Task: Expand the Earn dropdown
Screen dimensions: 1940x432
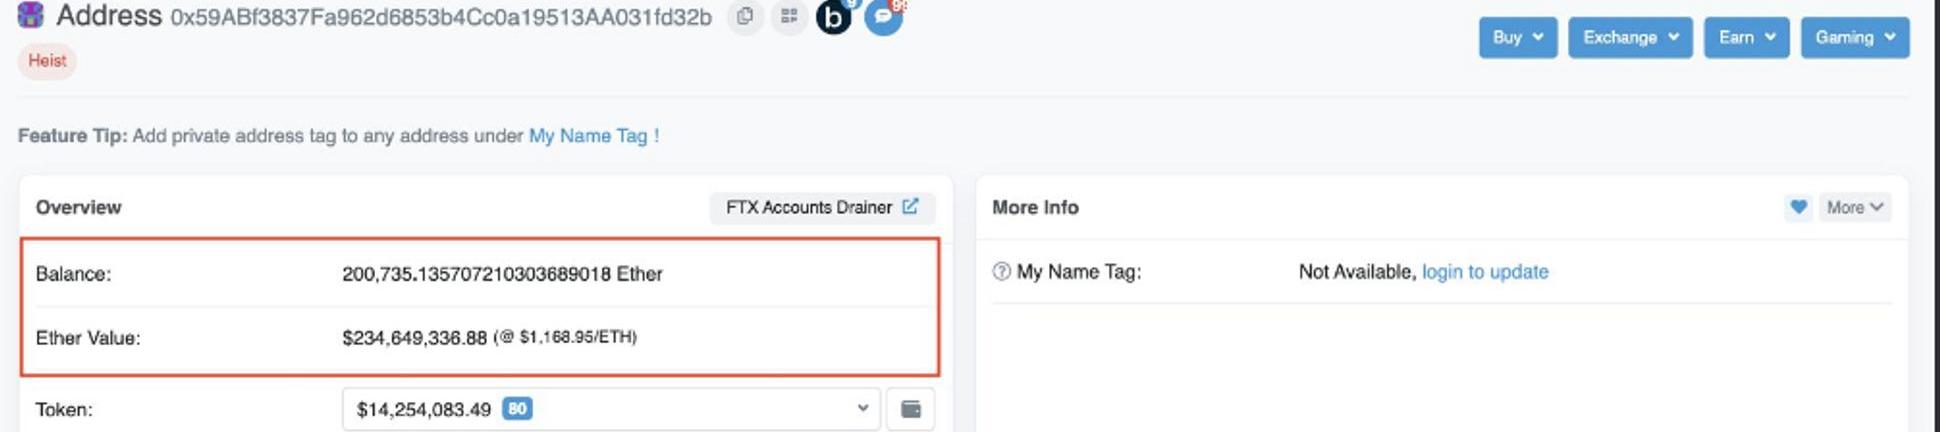Action: 1747,37
